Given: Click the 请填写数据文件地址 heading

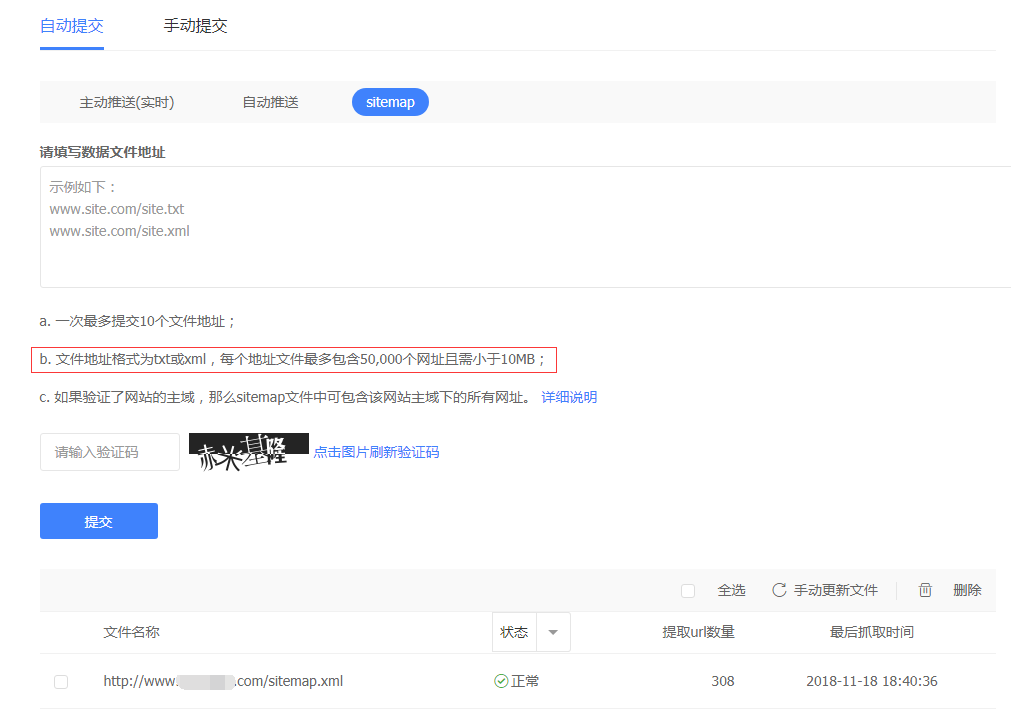Looking at the screenshot, I should [x=103, y=152].
